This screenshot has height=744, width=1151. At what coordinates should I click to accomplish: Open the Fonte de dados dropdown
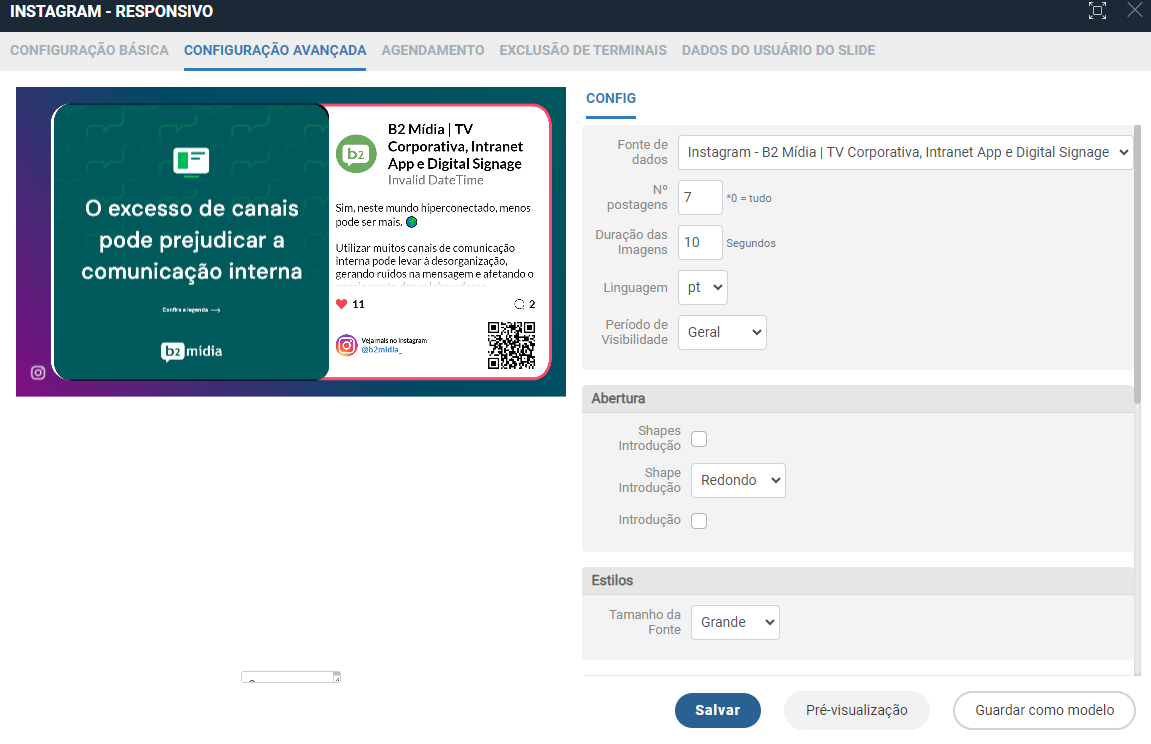tap(905, 153)
